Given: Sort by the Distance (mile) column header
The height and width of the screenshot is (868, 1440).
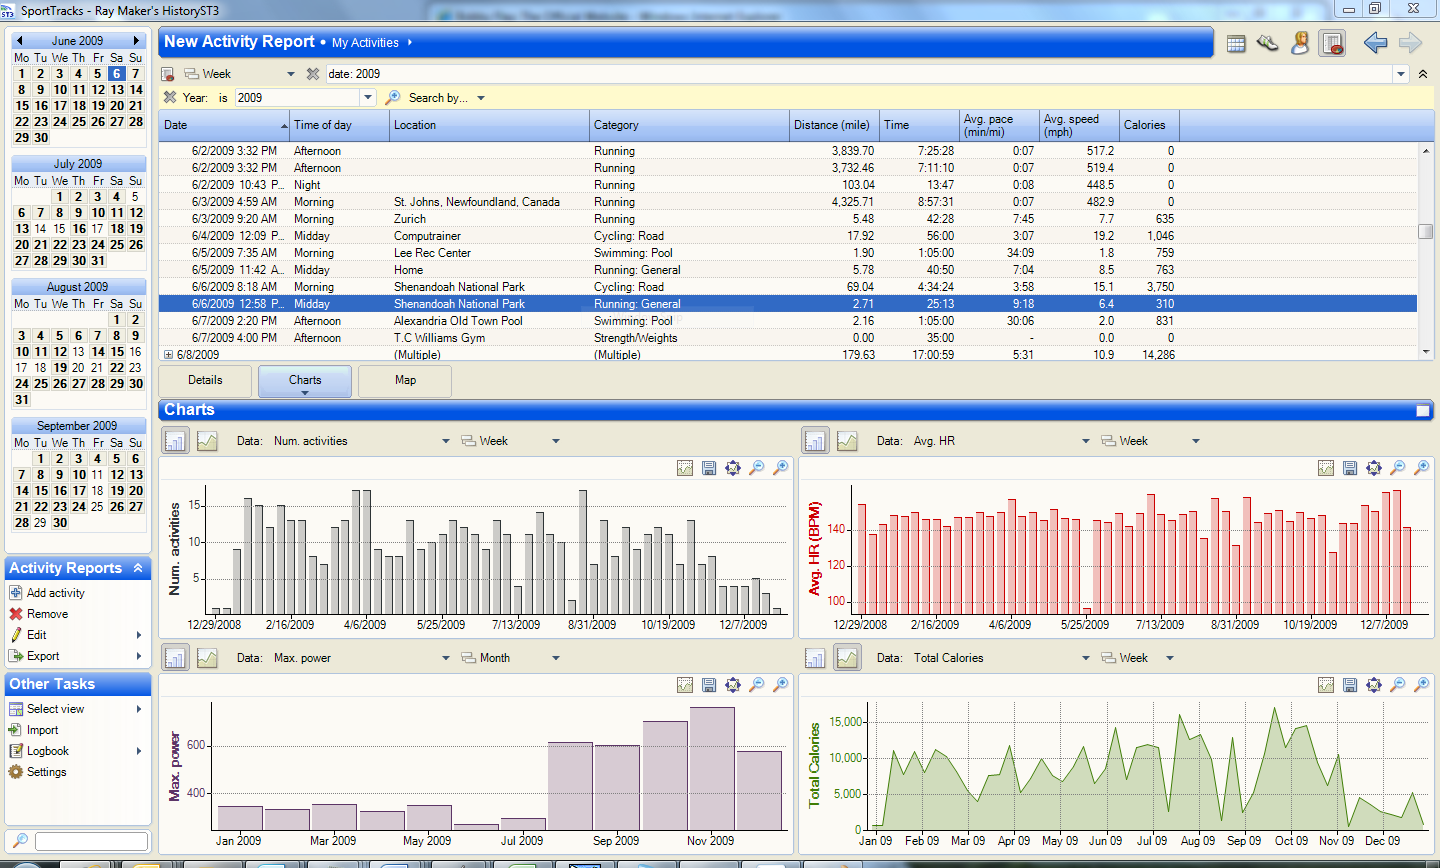Looking at the screenshot, I should click(x=834, y=125).
